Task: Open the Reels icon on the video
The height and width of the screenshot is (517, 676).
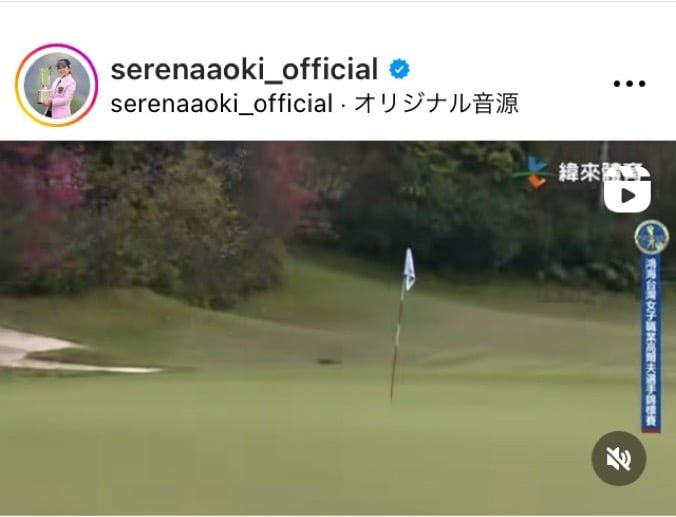Action: click(x=627, y=190)
